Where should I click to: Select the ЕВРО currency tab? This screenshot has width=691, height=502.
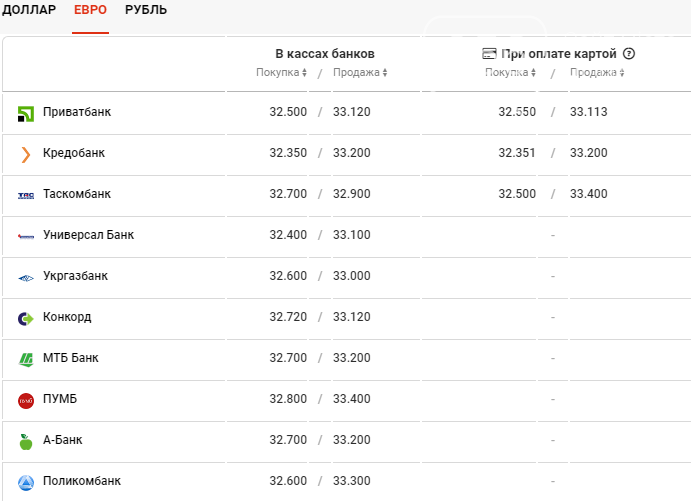click(x=90, y=10)
